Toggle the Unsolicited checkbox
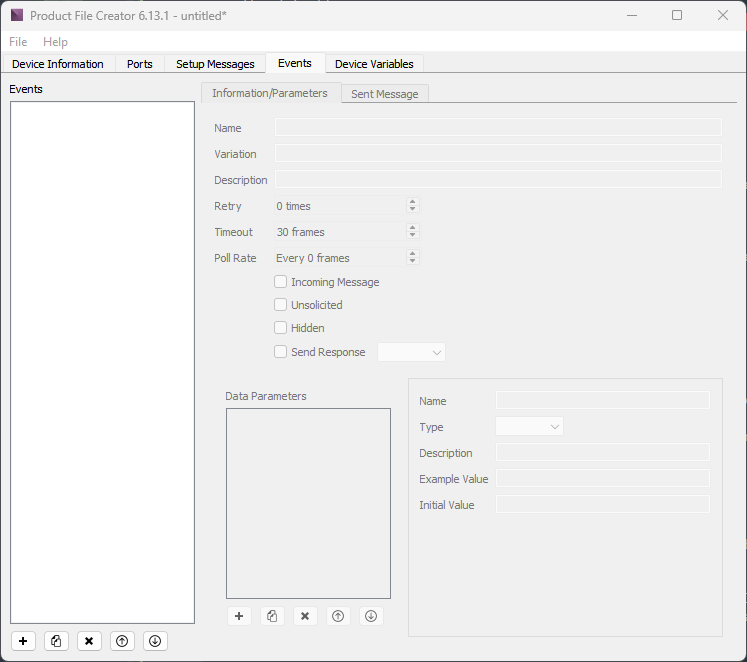This screenshot has height=662, width=747. pos(281,305)
